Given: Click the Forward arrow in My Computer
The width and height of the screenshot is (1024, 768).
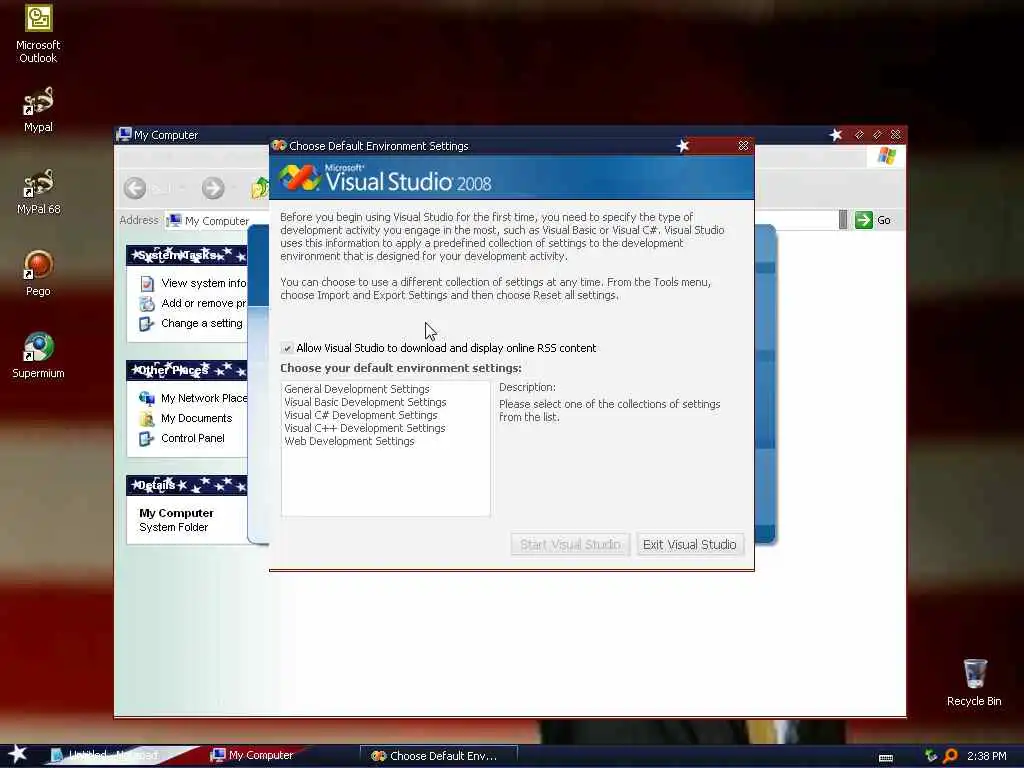Looking at the screenshot, I should pyautogui.click(x=213, y=188).
